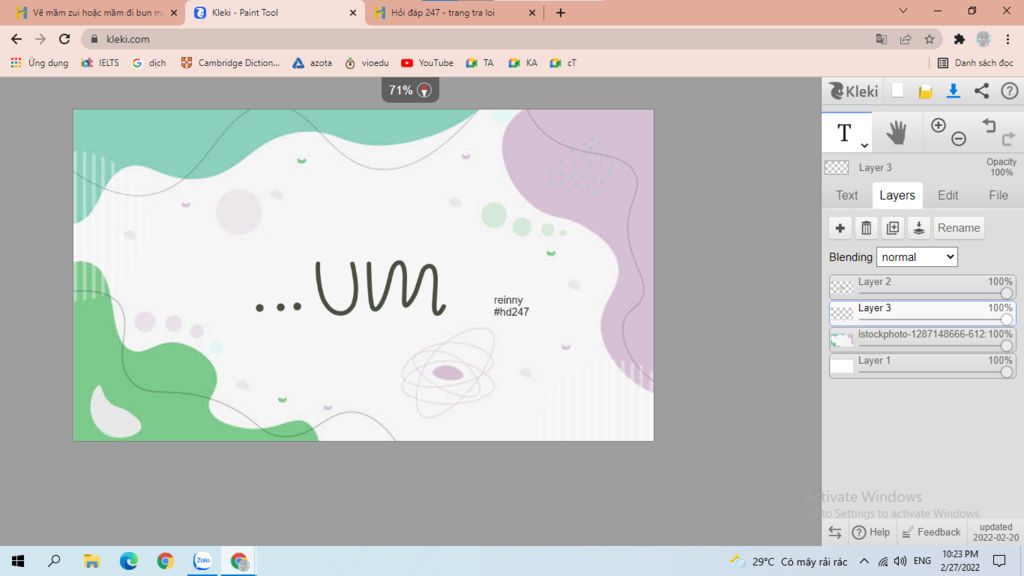Open Windows Search from the taskbar

(x=54, y=561)
